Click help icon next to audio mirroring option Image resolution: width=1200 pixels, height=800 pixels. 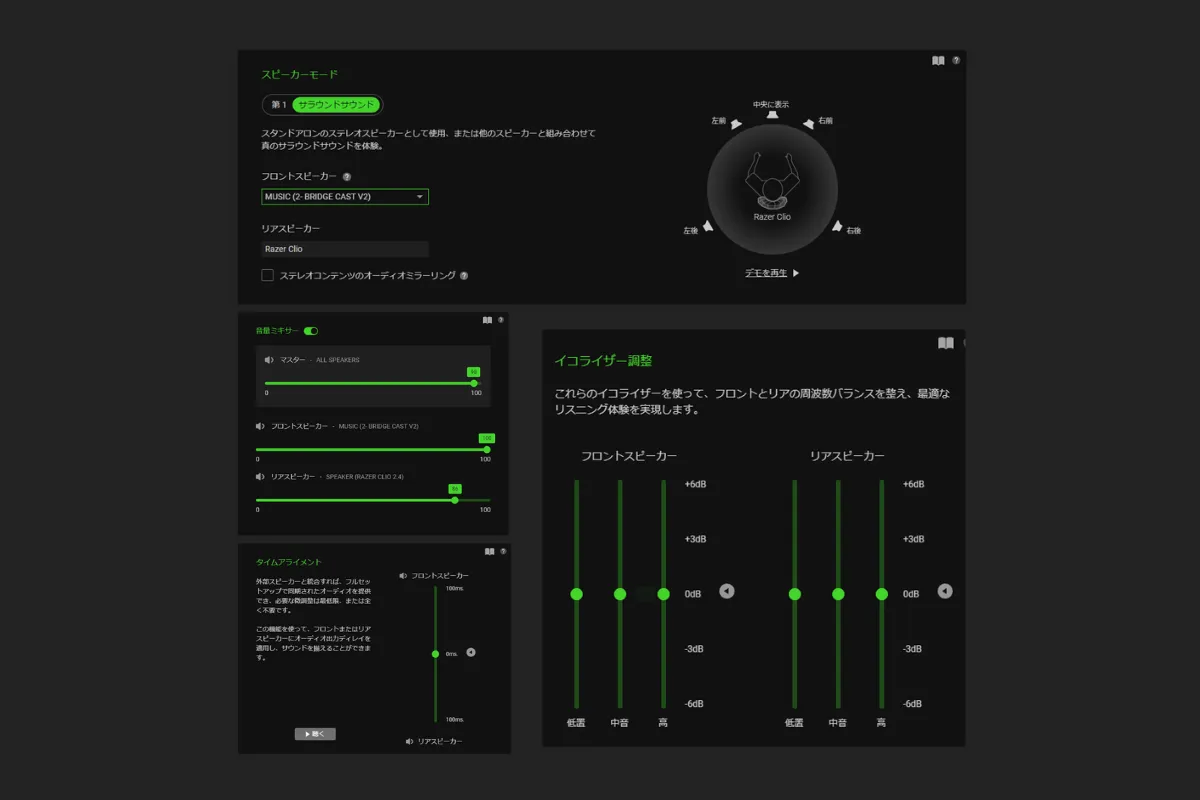click(x=464, y=276)
